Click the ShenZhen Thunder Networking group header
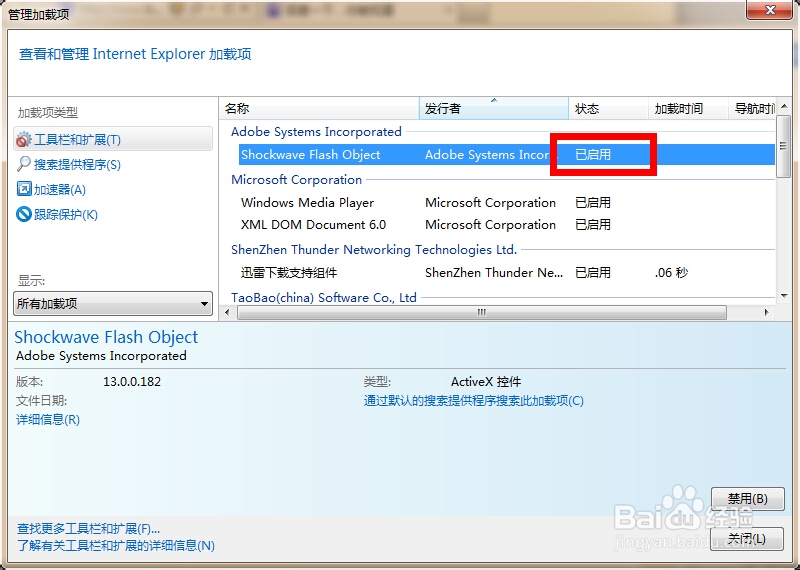This screenshot has width=800, height=570. pyautogui.click(x=374, y=250)
